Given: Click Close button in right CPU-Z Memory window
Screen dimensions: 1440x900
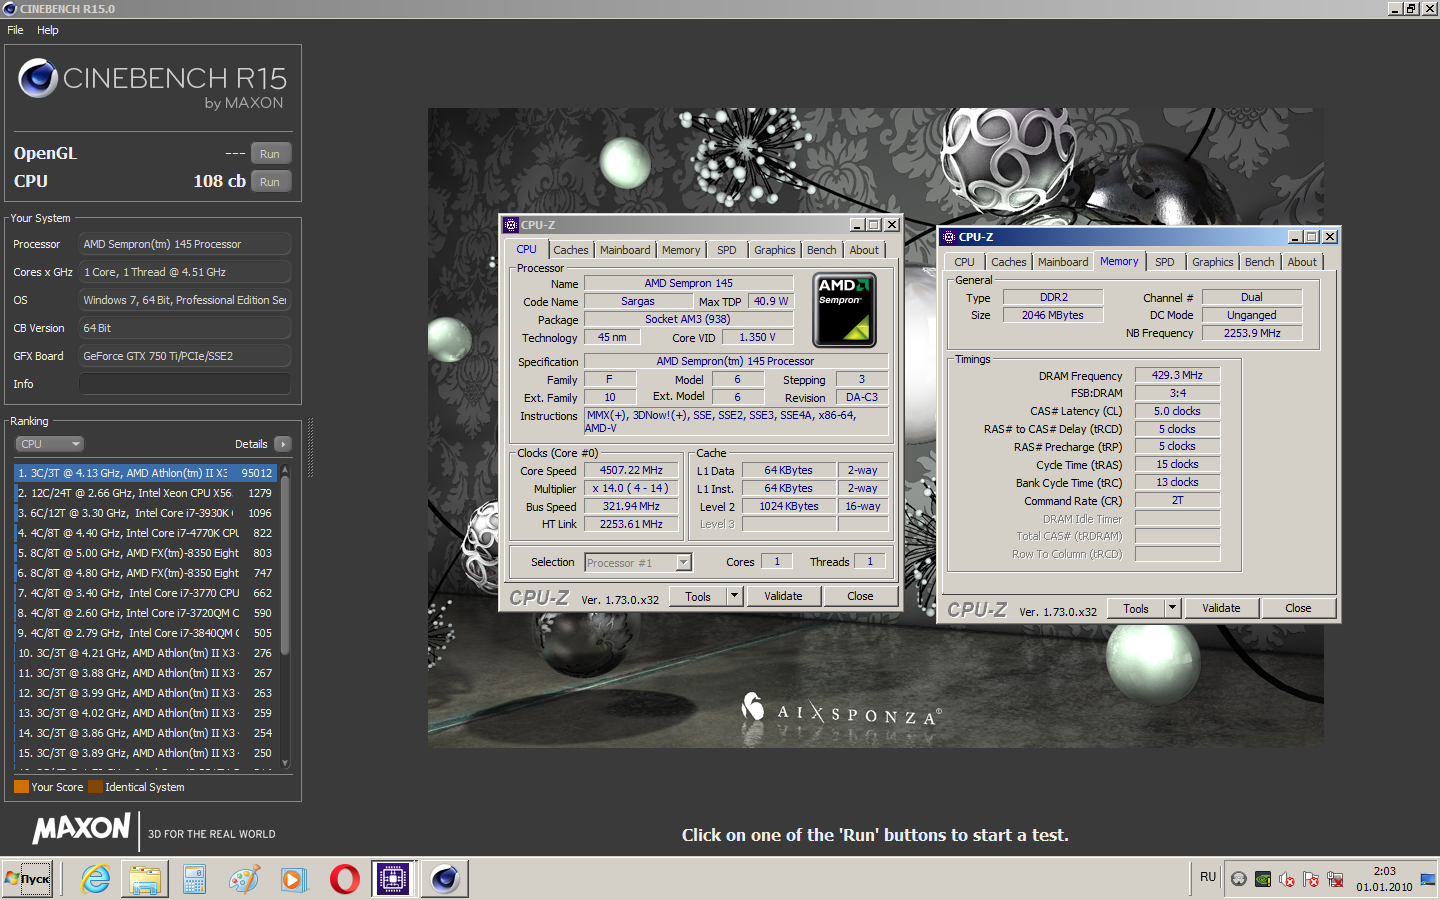Looking at the screenshot, I should coord(1298,609).
